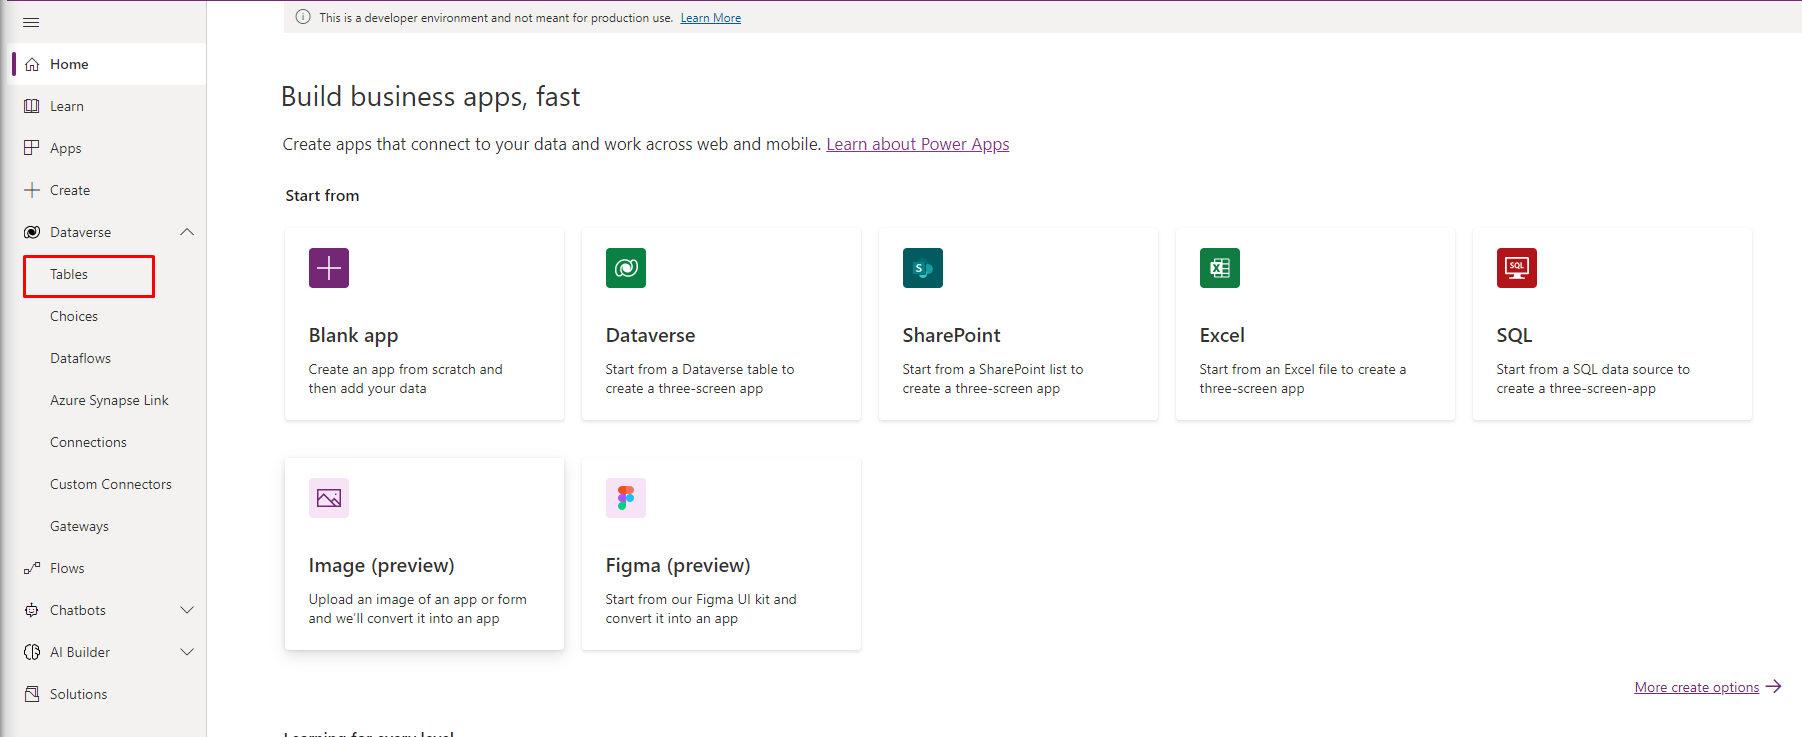Click the Figma logo icon
The height and width of the screenshot is (737, 1802).
tap(626, 498)
